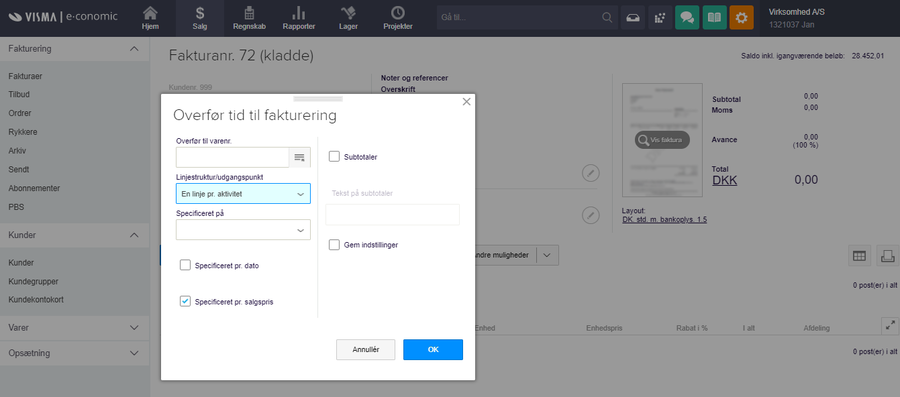
Task: Check the Gem indstillinger option
Action: coord(334,245)
